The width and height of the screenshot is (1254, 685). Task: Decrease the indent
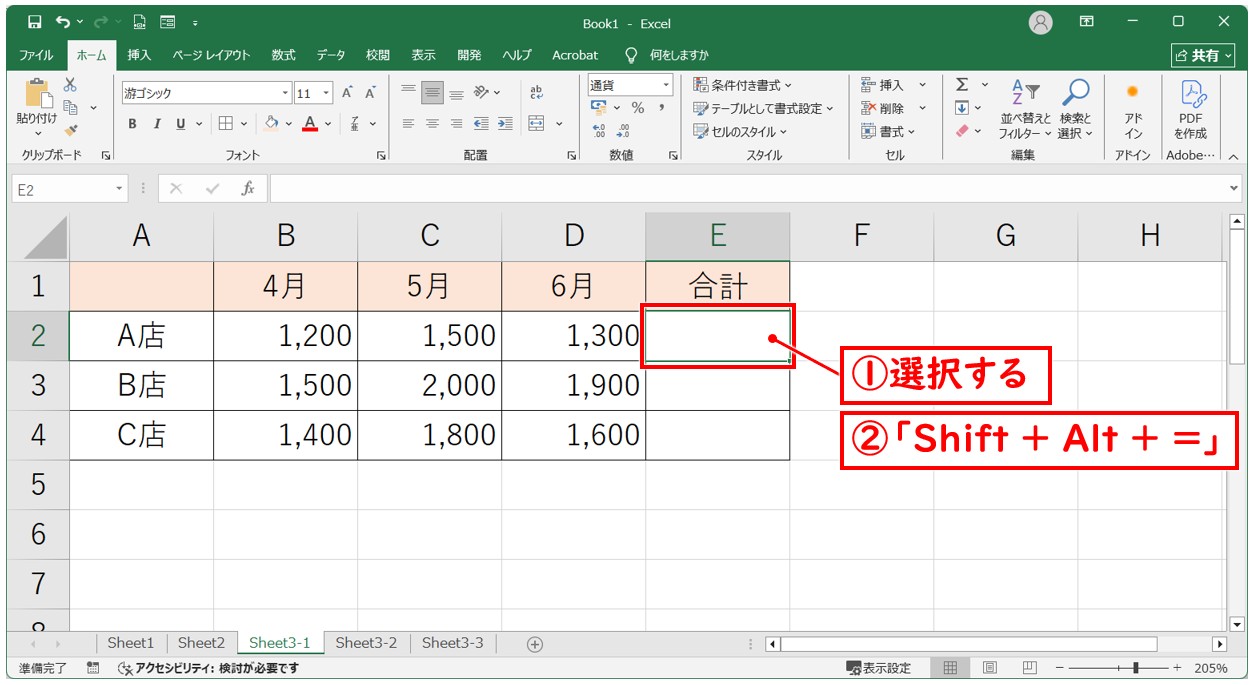coord(481,124)
